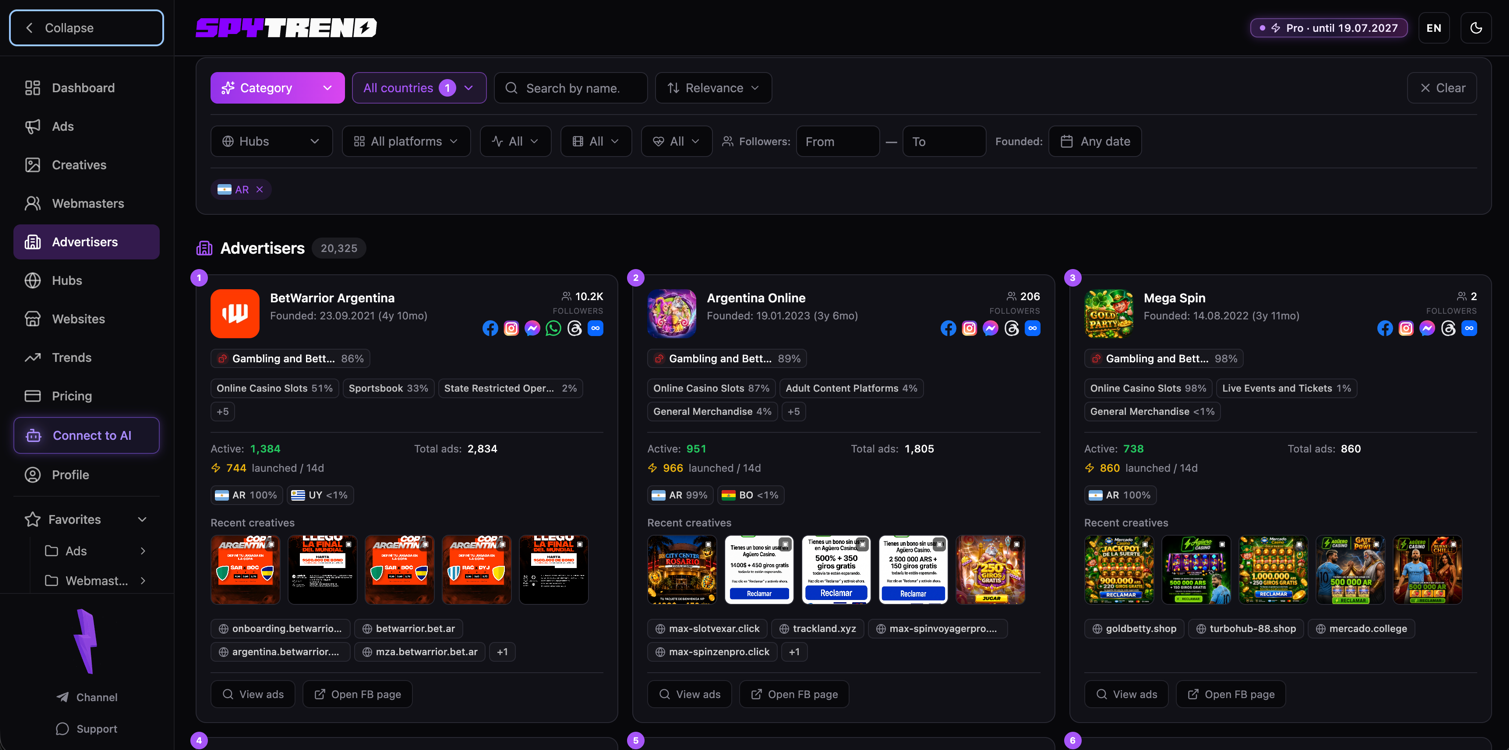Open first BetWarrior recent creative thumbnail
Viewport: 1509px width, 750px height.
tap(245, 570)
